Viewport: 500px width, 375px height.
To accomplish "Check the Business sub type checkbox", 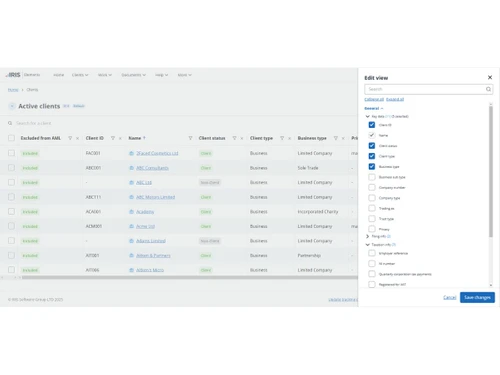I will [372, 177].
